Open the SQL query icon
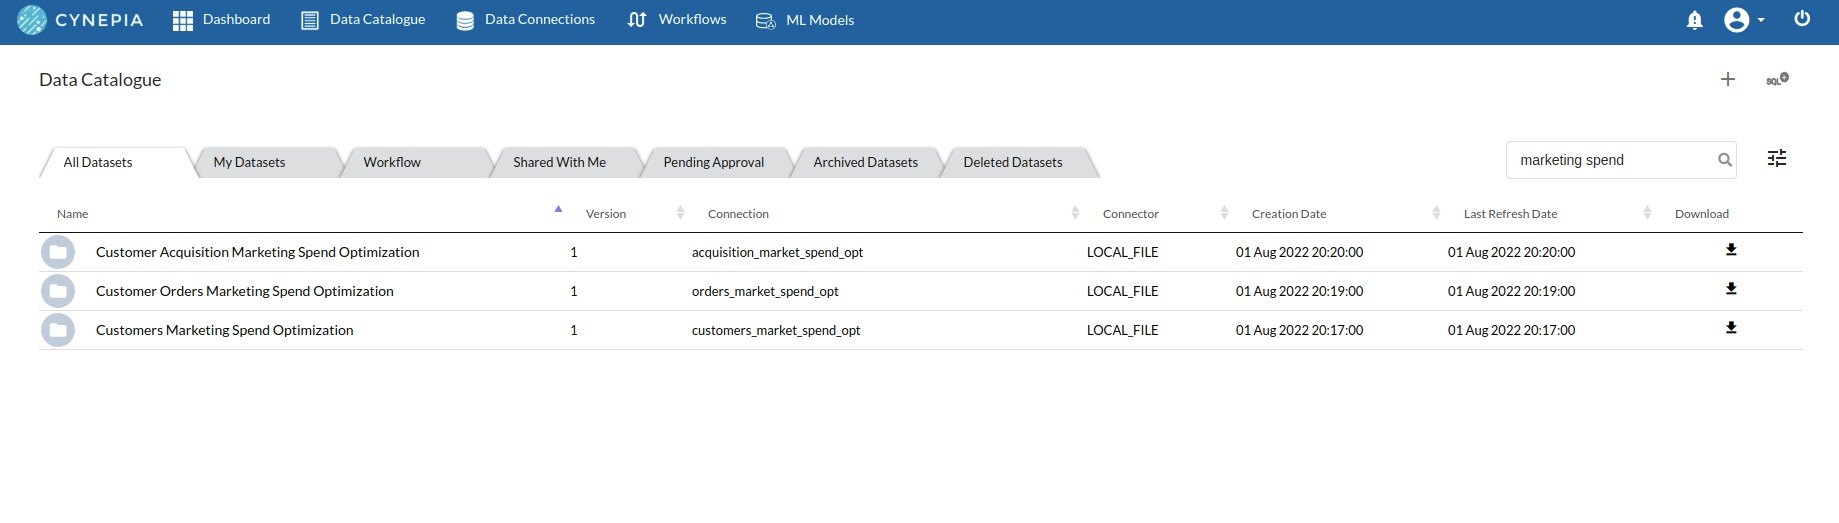Image resolution: width=1839 pixels, height=523 pixels. click(1777, 79)
